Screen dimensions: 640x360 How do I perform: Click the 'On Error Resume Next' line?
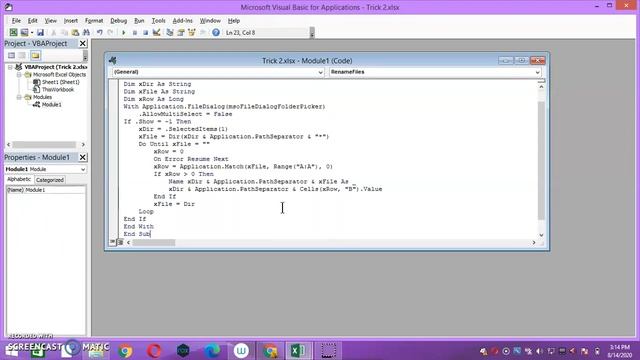tap(191, 159)
